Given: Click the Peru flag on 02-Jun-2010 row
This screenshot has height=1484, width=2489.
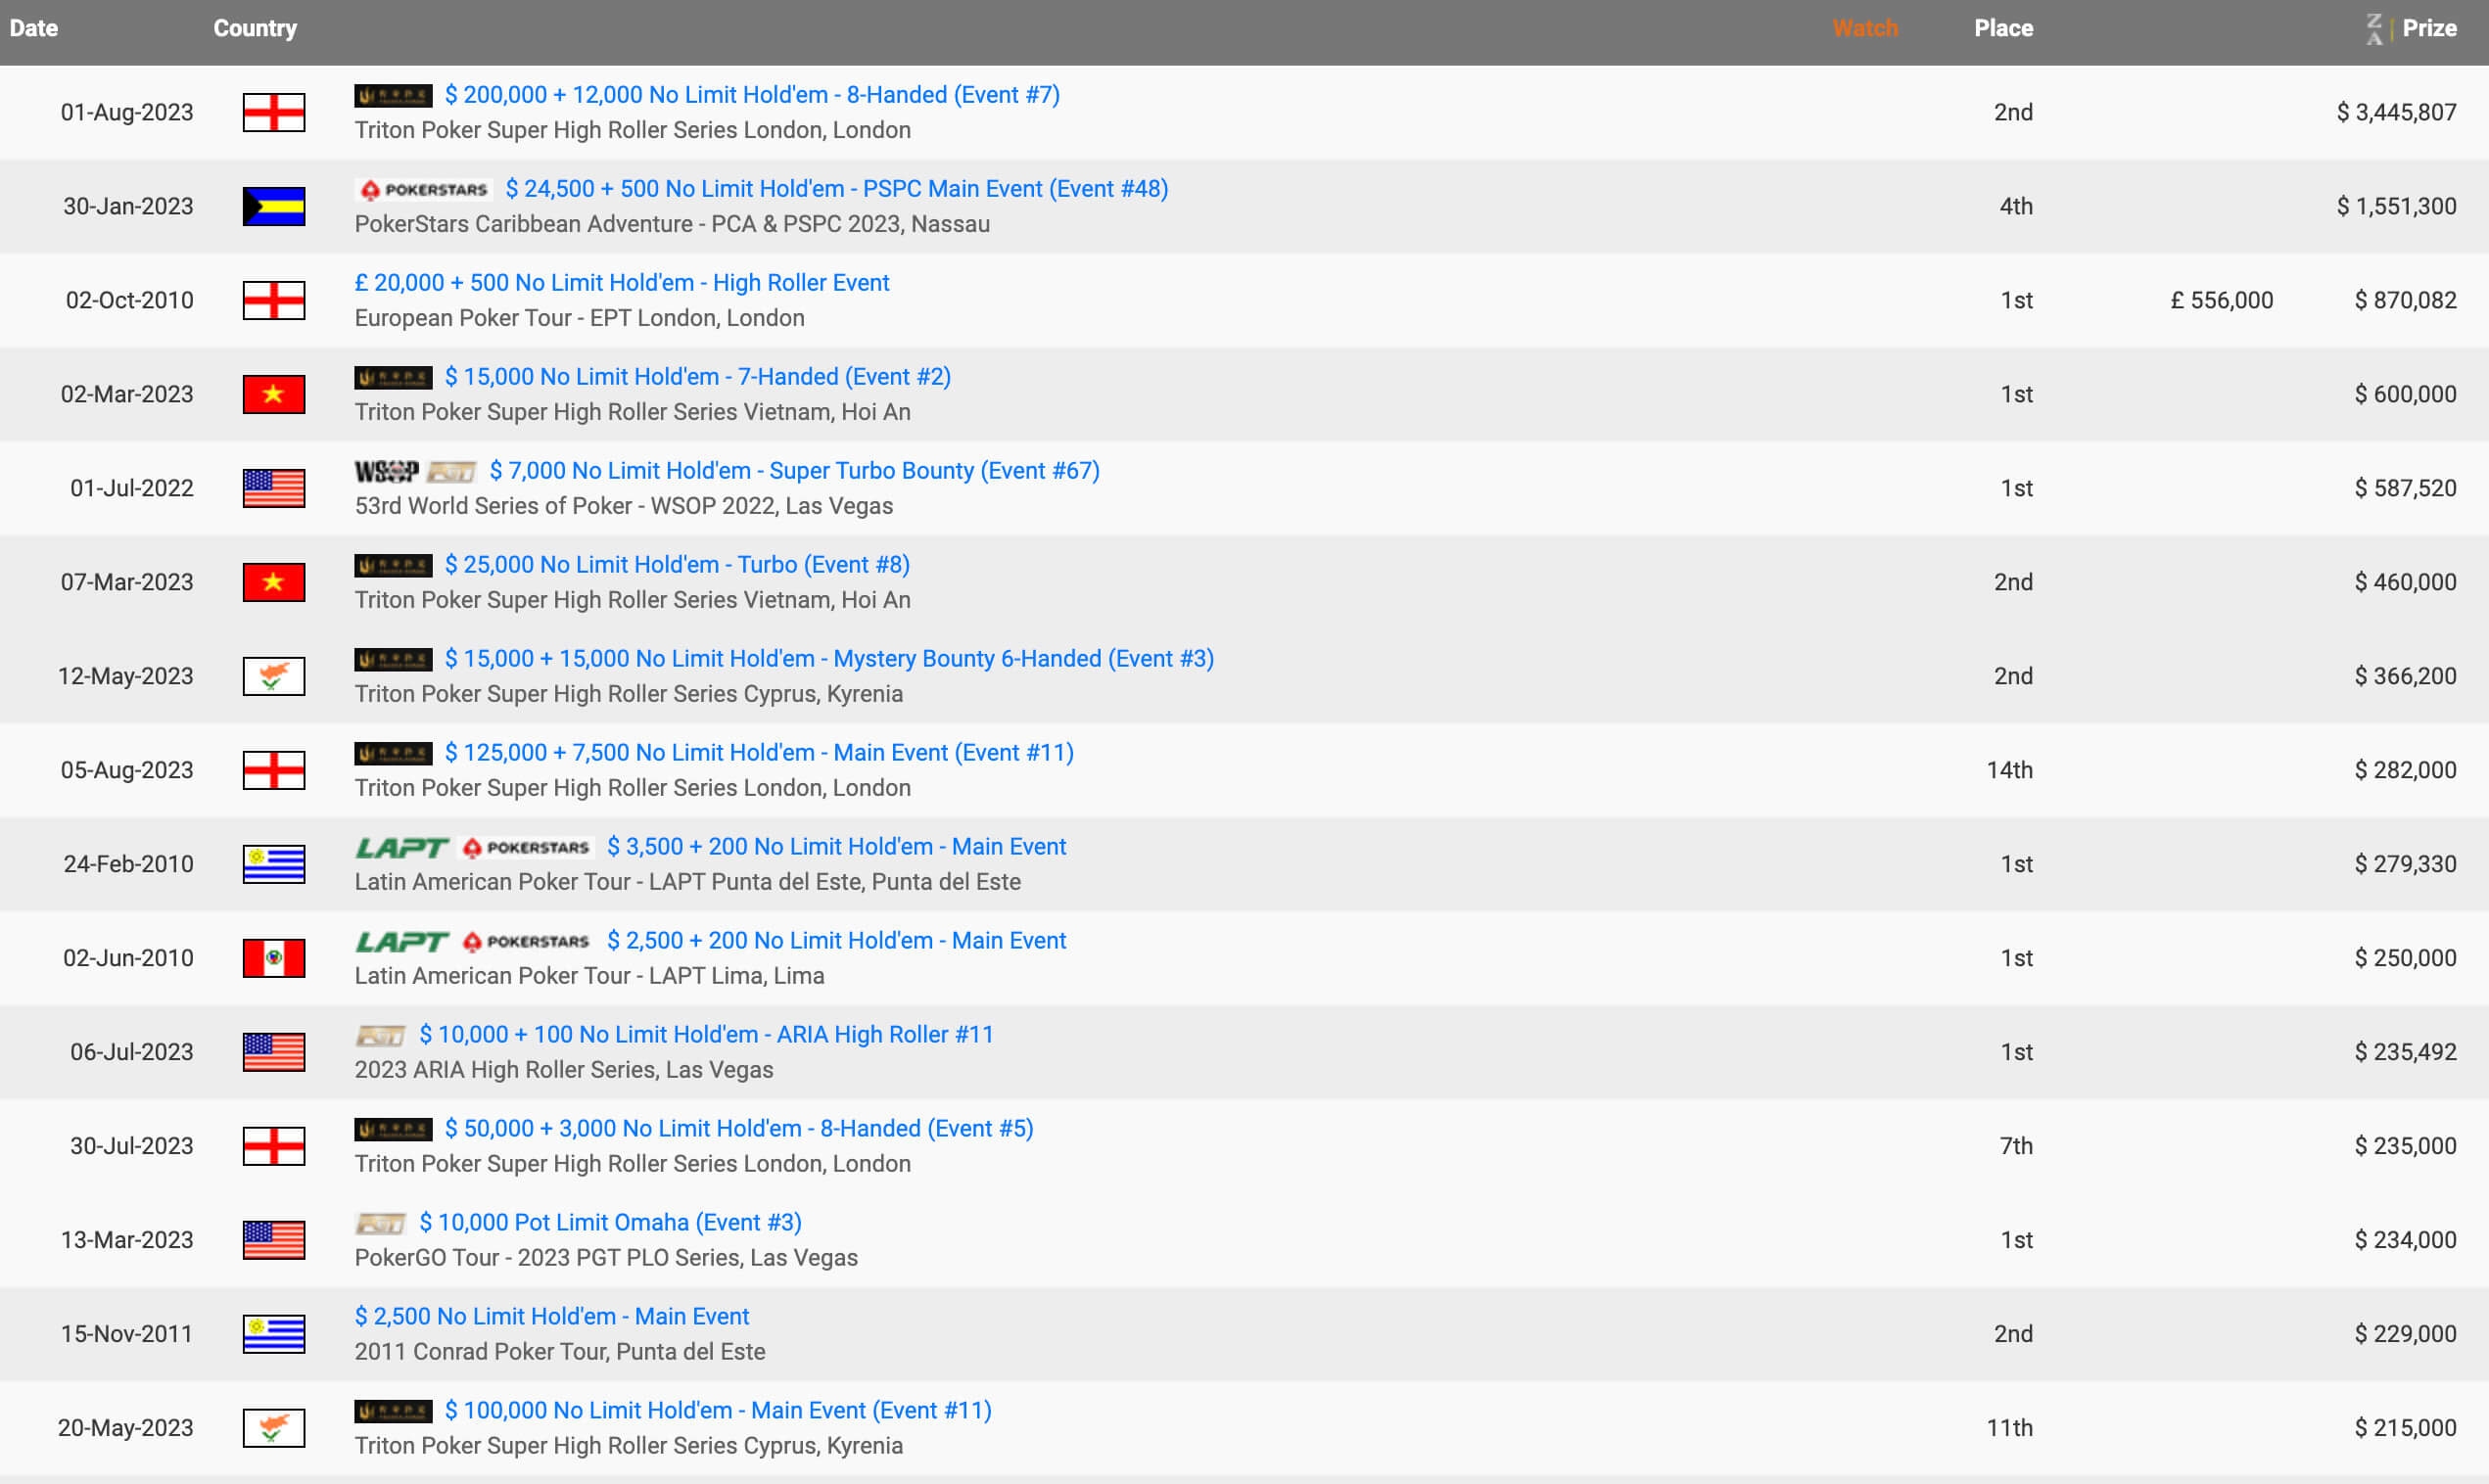Looking at the screenshot, I should (274, 959).
